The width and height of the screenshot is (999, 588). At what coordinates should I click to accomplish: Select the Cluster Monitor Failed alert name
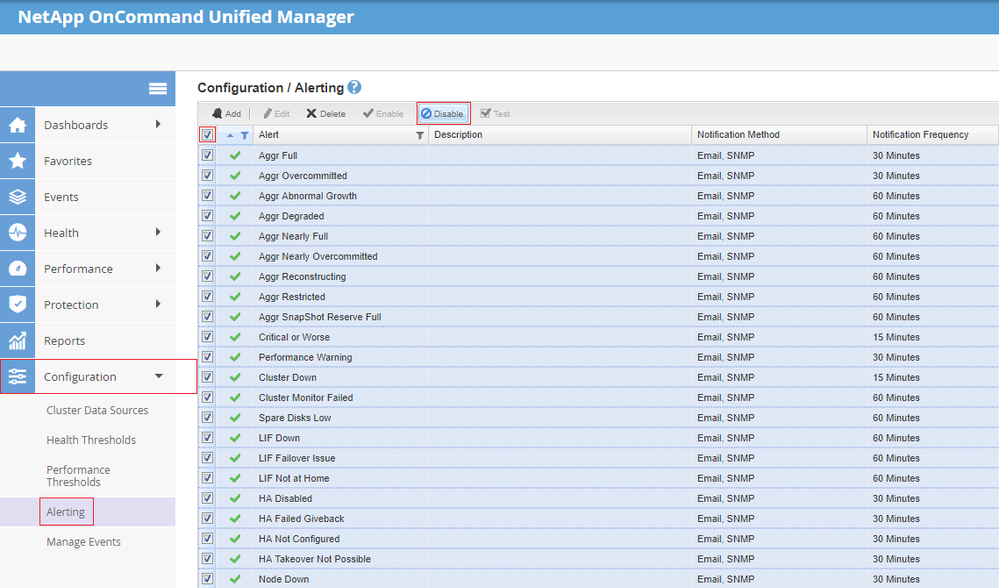click(x=306, y=398)
